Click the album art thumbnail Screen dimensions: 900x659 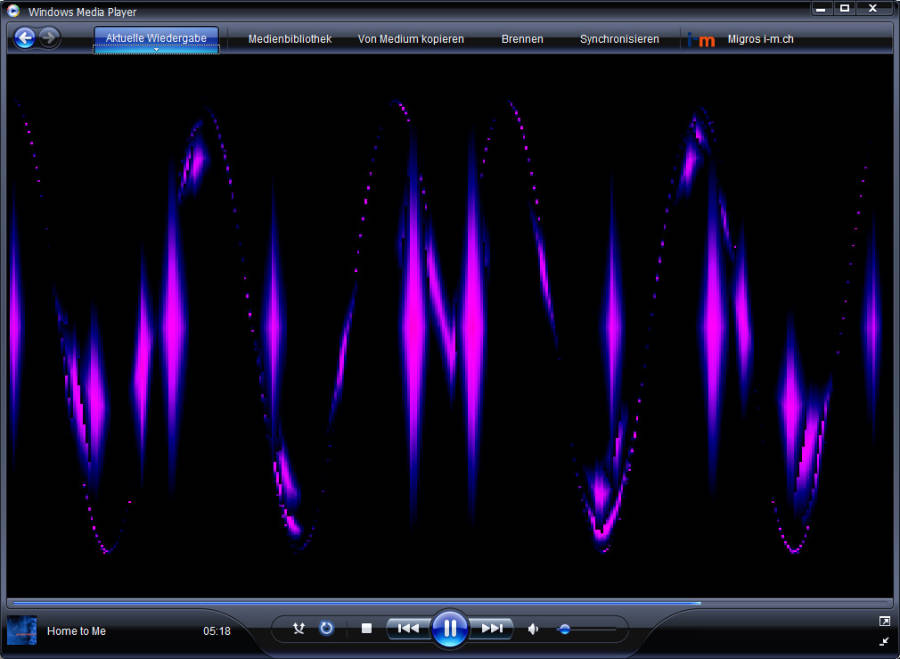tap(22, 630)
